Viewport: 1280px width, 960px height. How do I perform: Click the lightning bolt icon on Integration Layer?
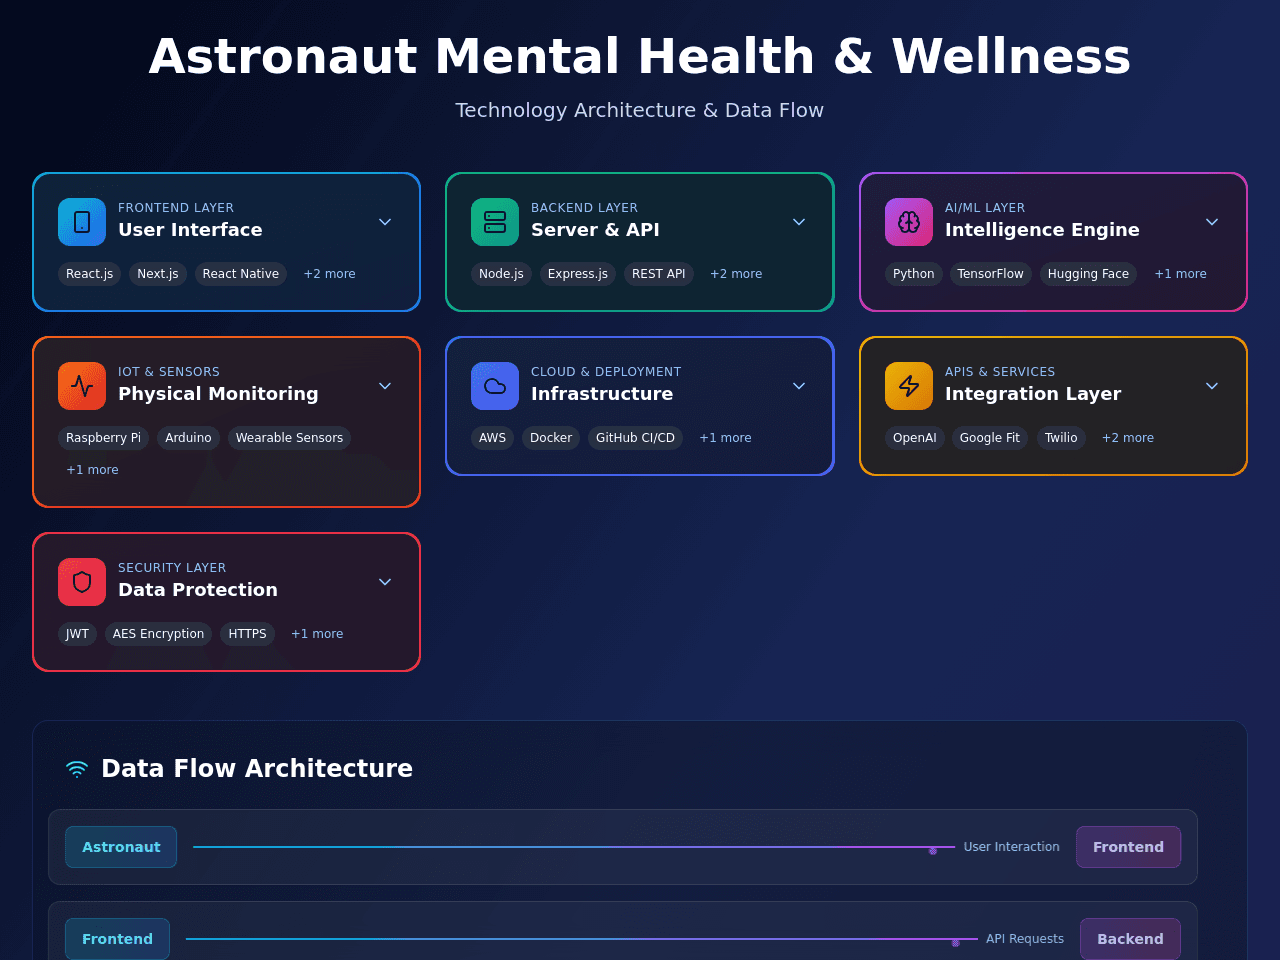(x=909, y=386)
